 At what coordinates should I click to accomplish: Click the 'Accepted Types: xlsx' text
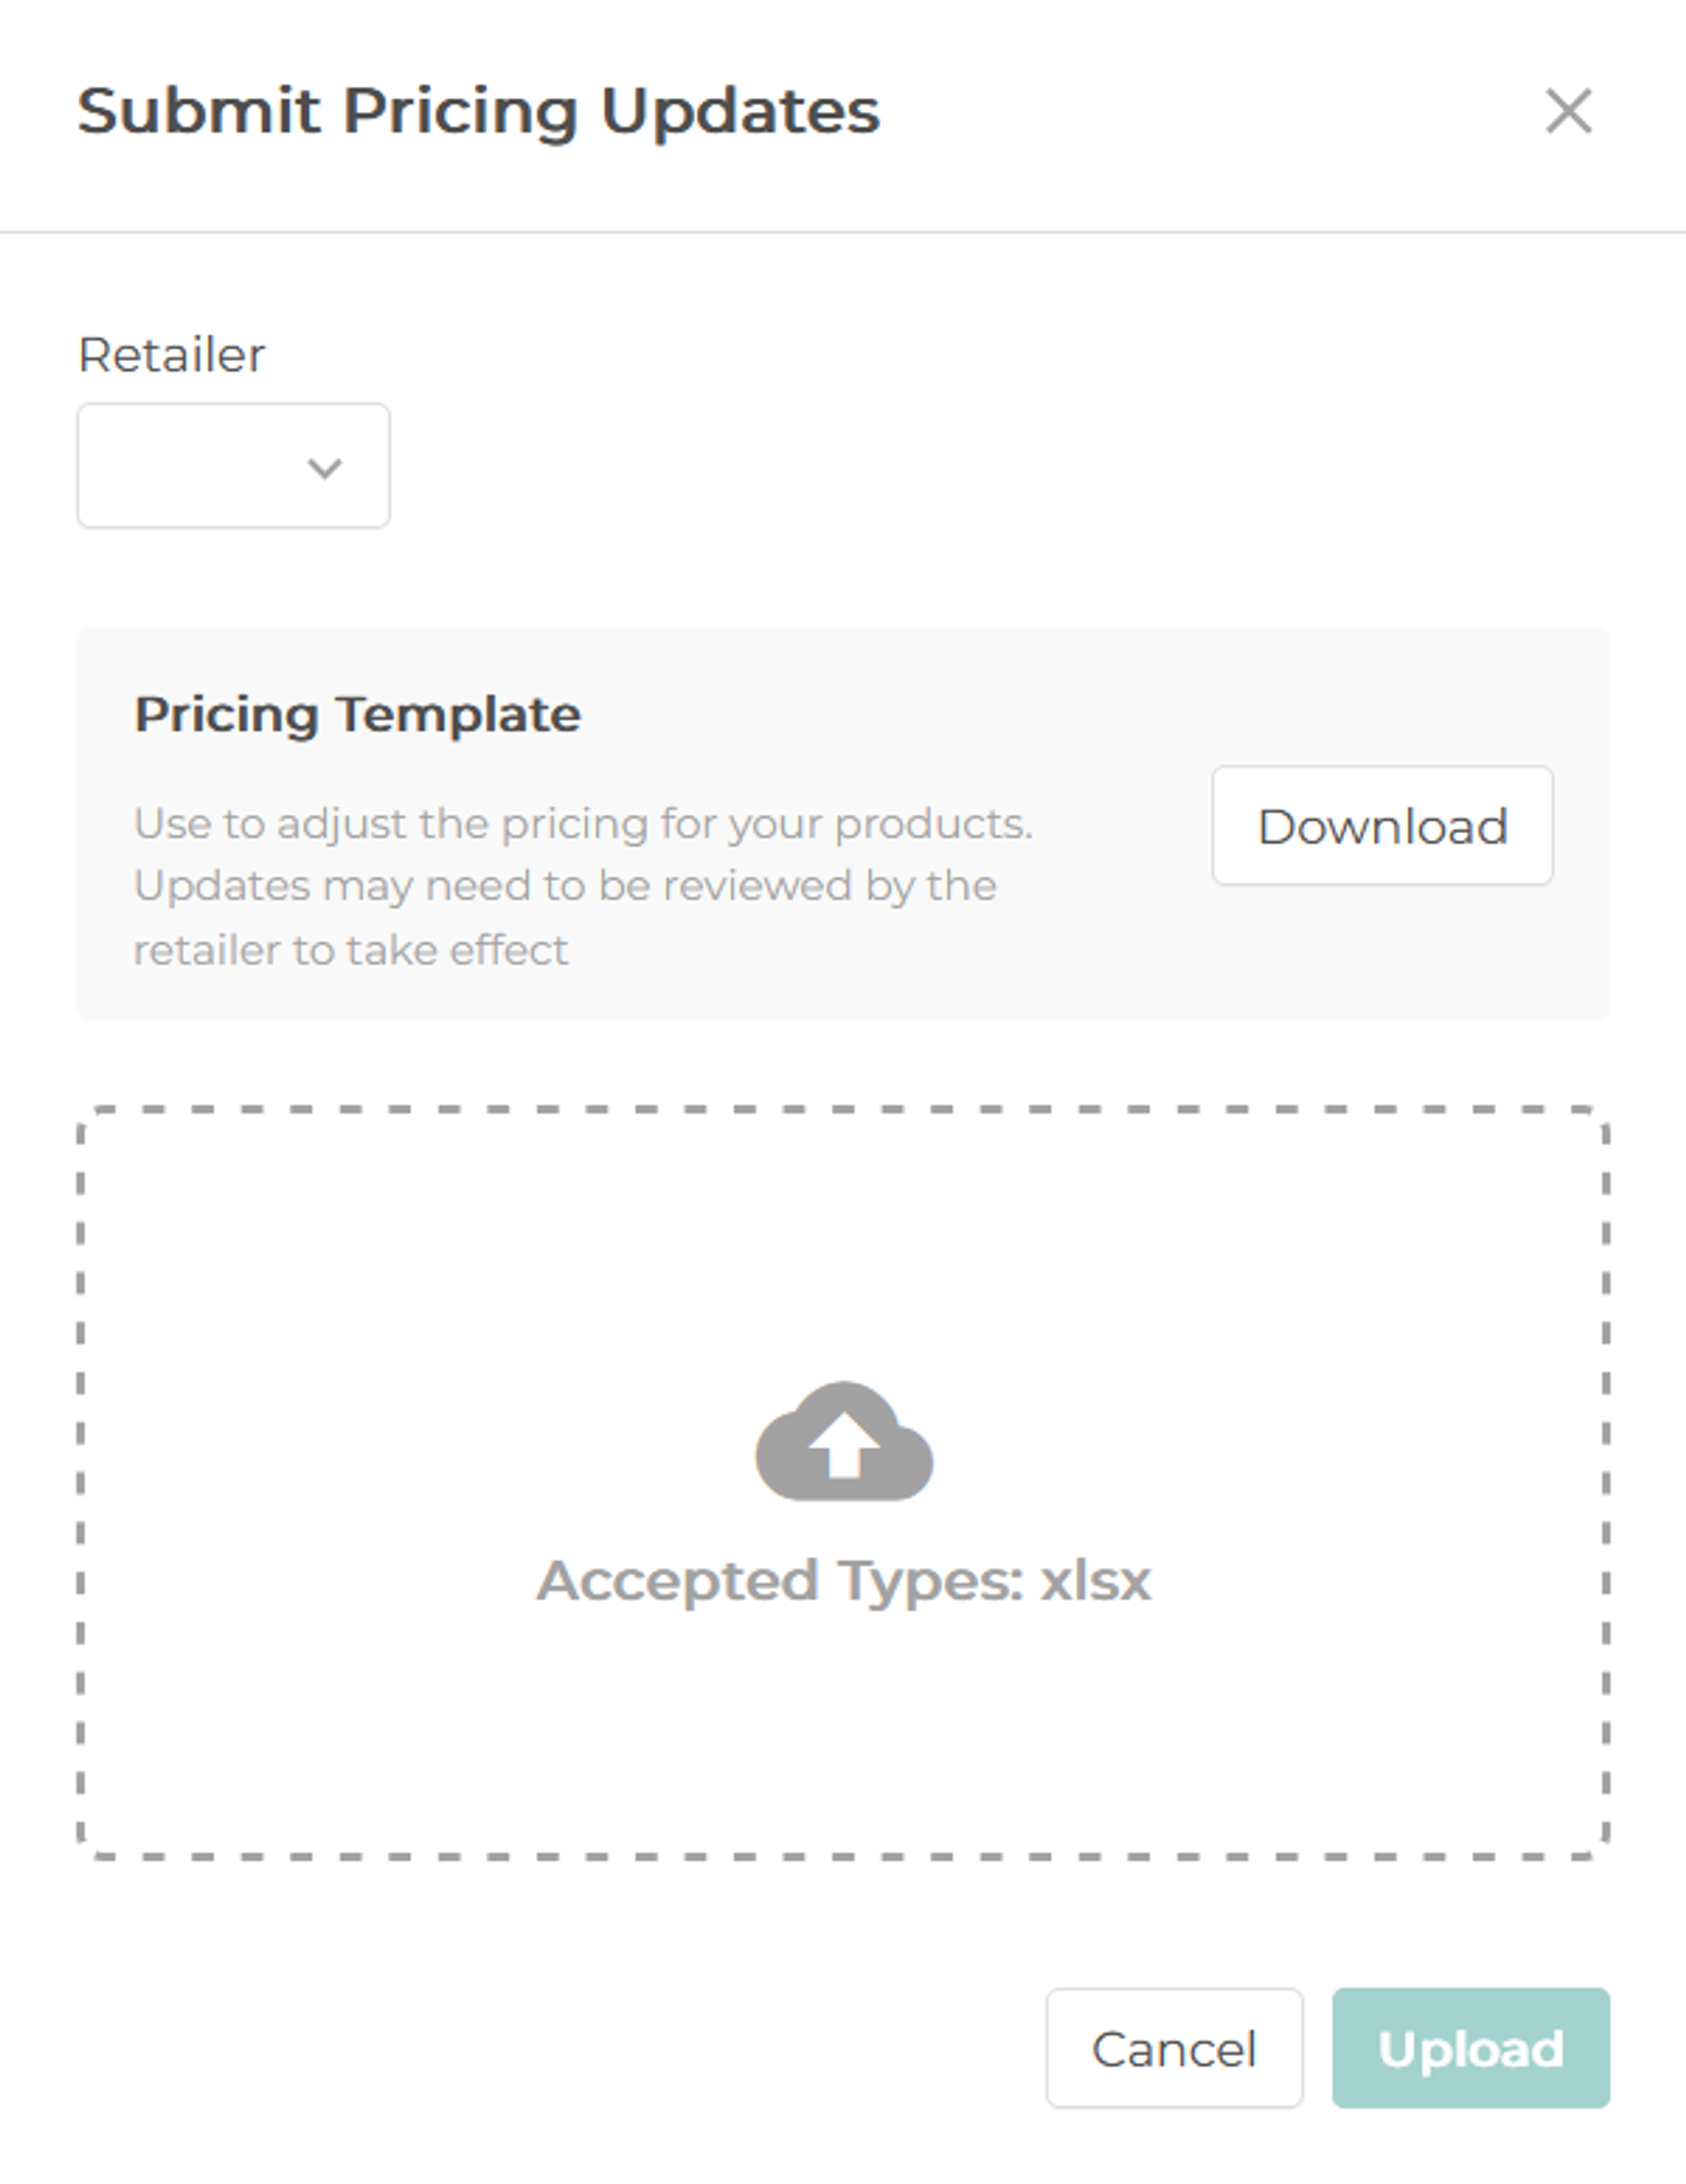(844, 1581)
